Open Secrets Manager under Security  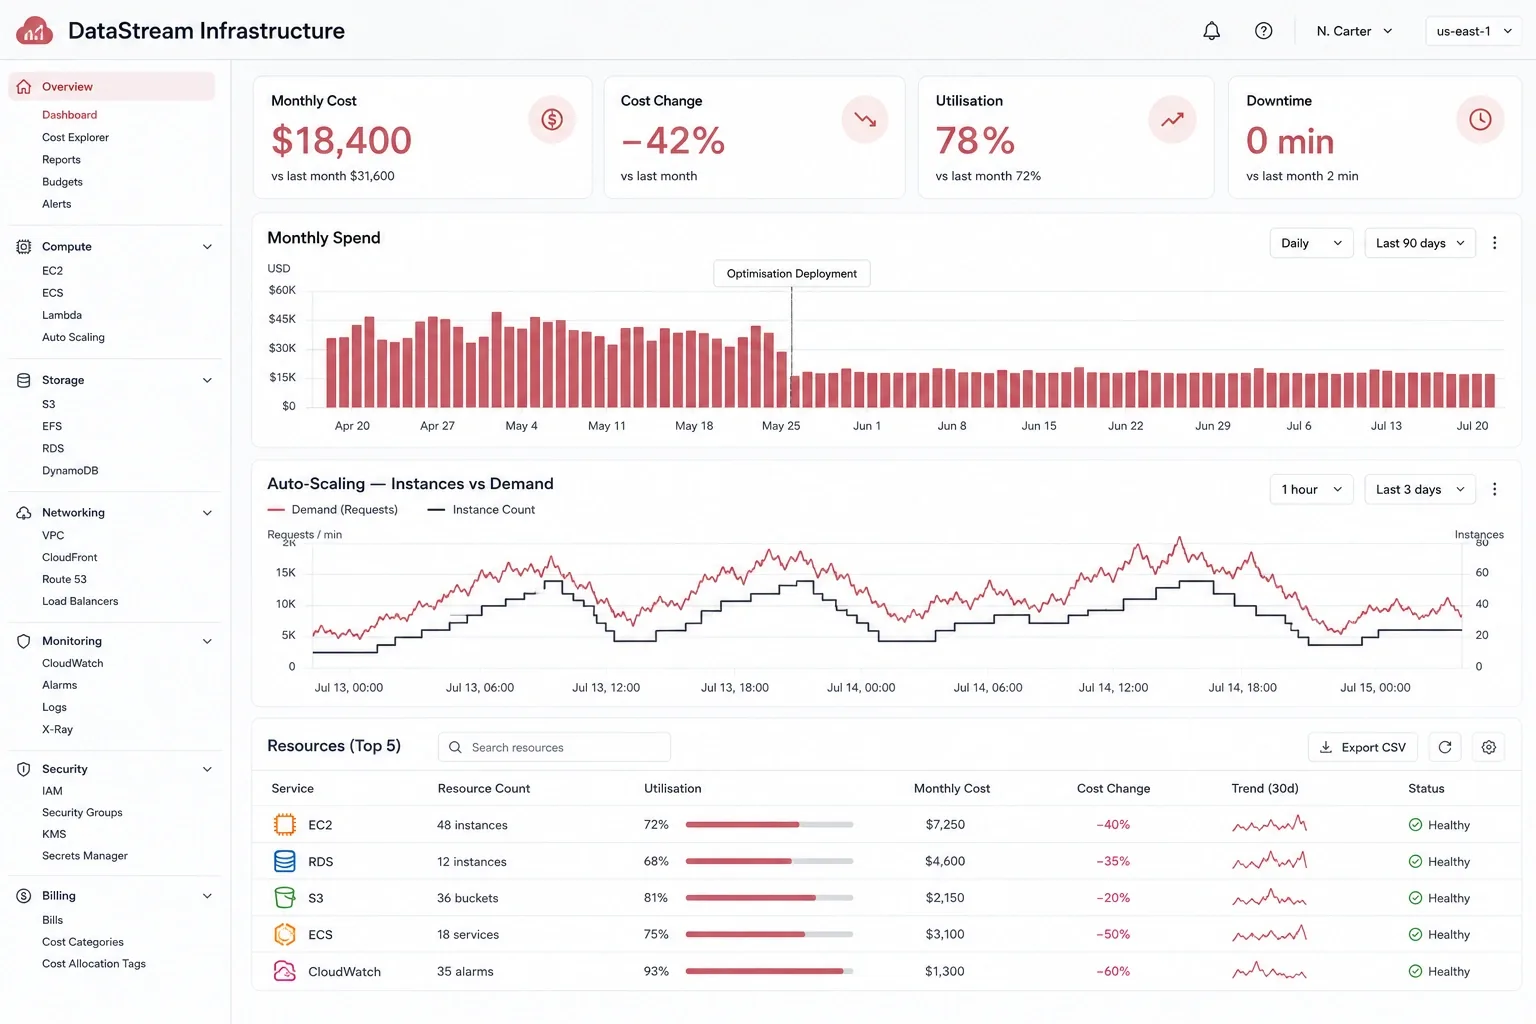point(85,856)
